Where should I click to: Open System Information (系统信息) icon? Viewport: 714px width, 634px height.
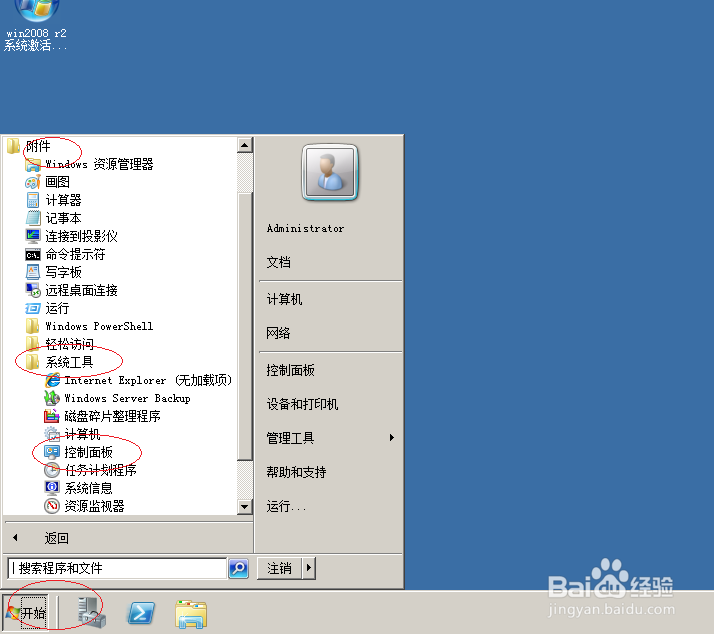(x=52, y=488)
